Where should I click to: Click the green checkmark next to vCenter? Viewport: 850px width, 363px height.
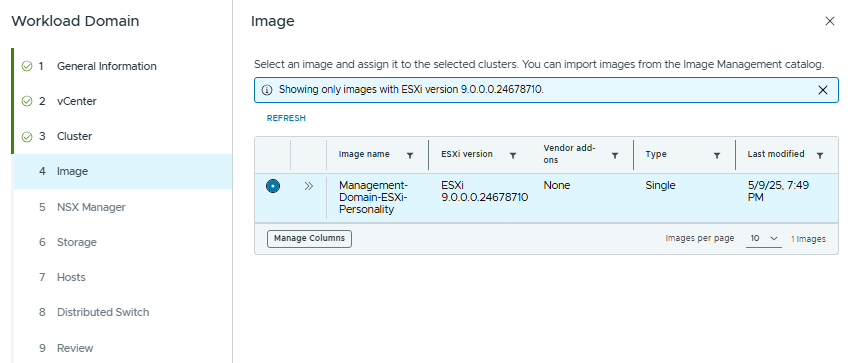coord(27,101)
